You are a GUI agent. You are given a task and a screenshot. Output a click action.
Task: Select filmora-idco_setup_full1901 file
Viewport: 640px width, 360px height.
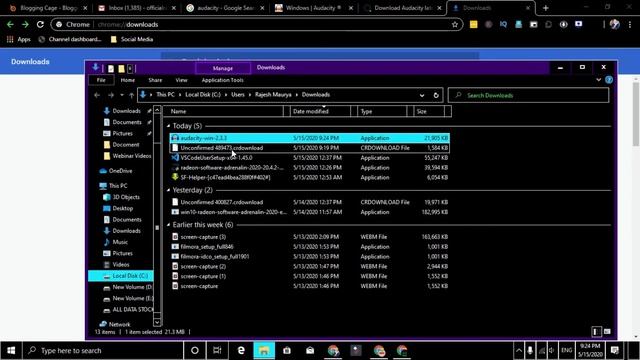click(309, 256)
